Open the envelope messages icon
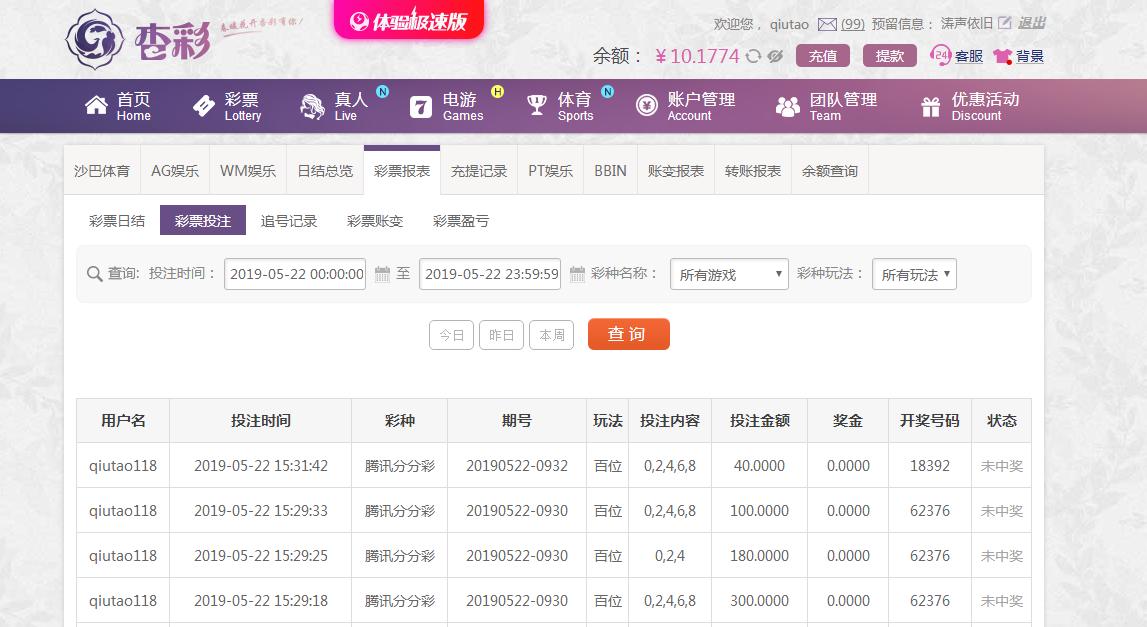The width and height of the screenshot is (1147, 627). pyautogui.click(x=827, y=24)
